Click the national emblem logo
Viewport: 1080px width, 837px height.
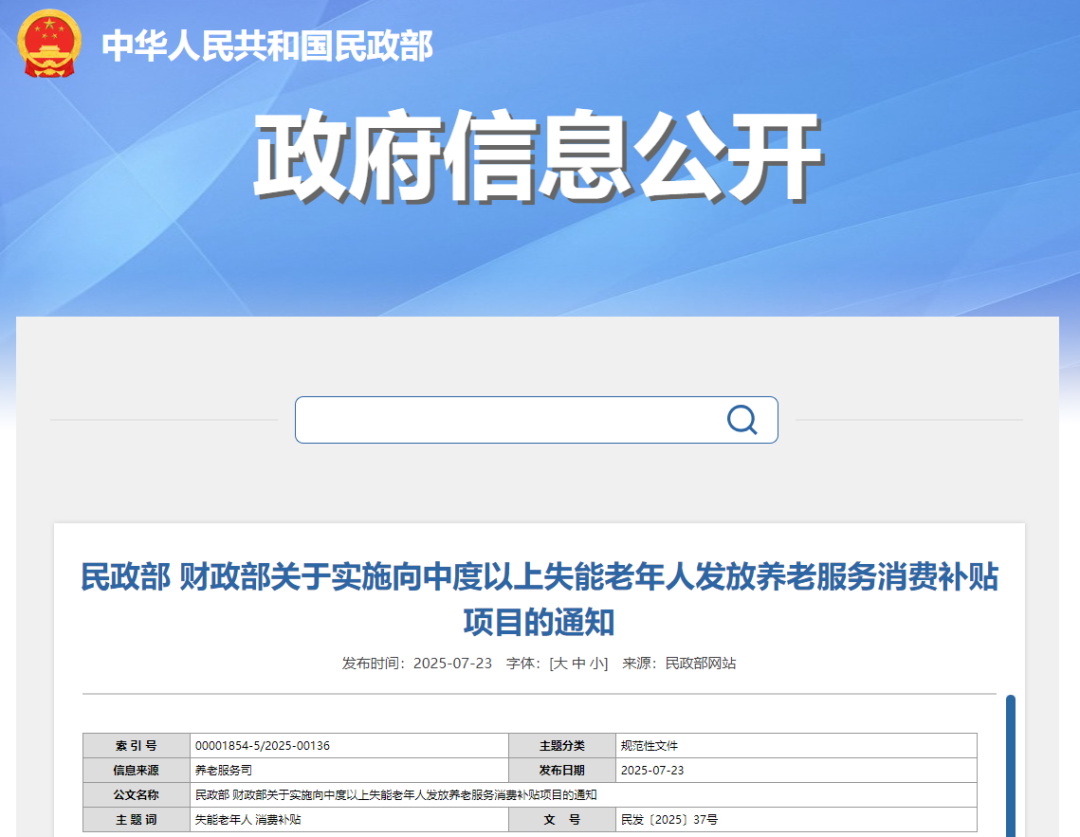(50, 44)
